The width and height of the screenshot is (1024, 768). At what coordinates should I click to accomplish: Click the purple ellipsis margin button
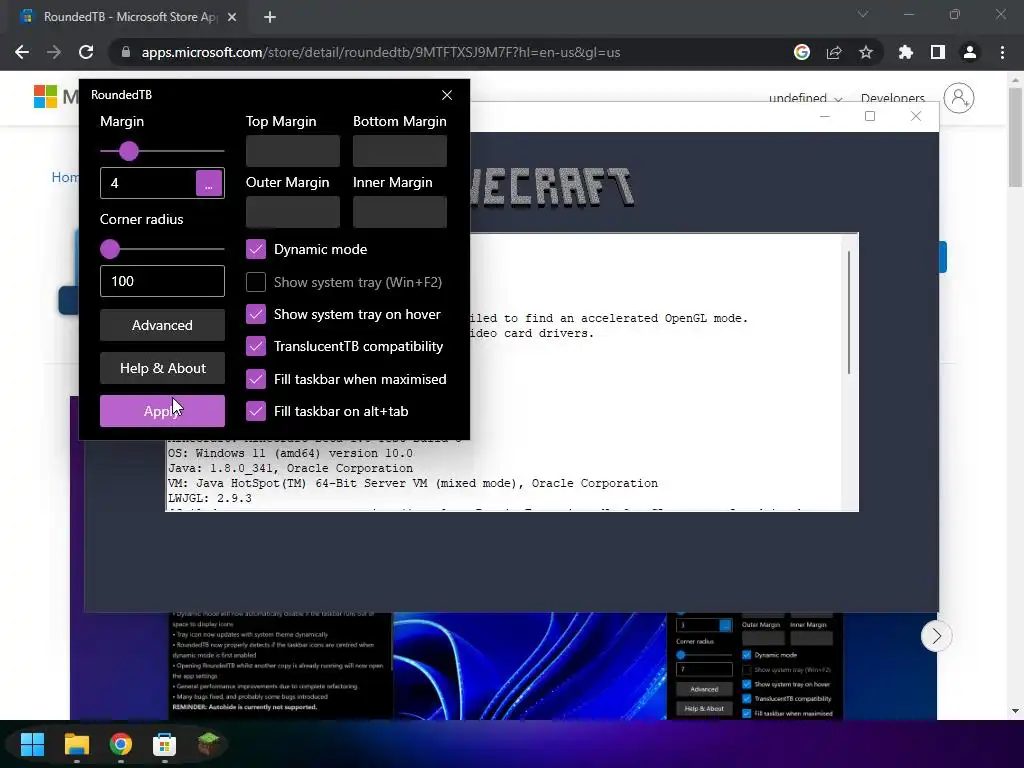[x=209, y=183]
